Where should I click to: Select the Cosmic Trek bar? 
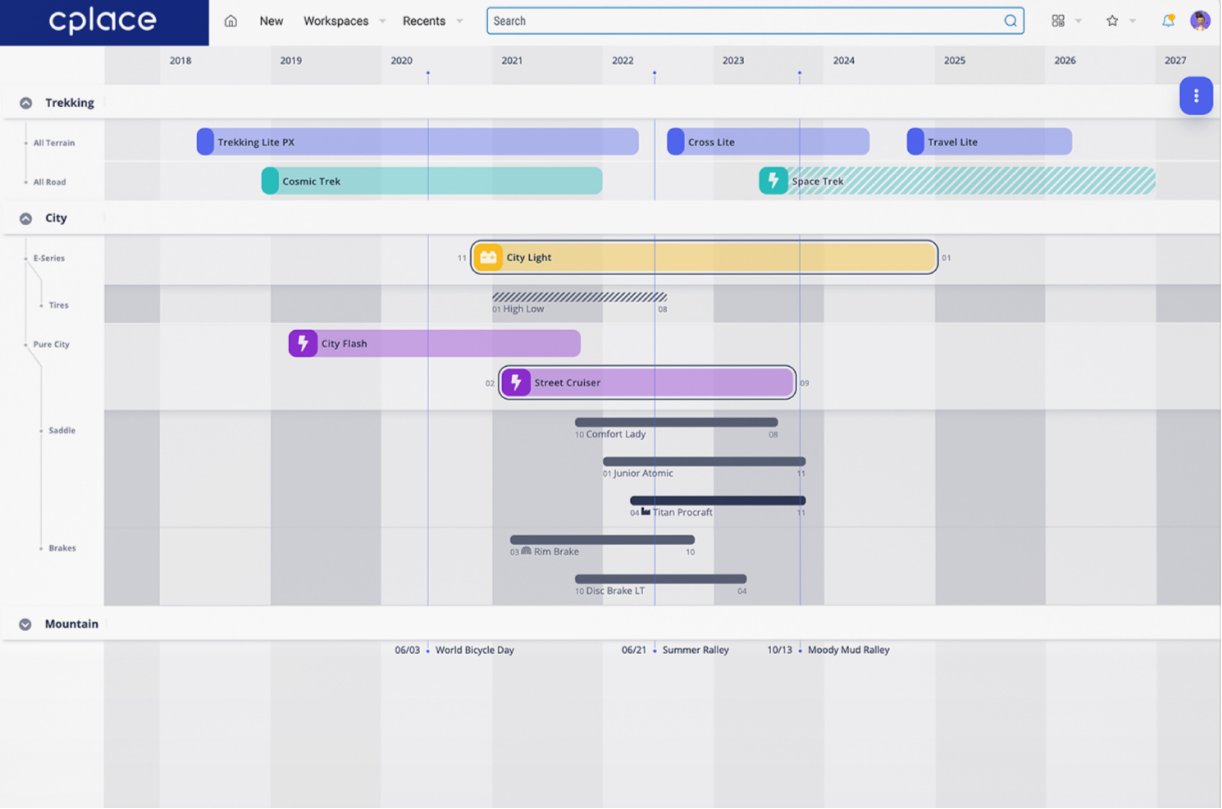[432, 181]
